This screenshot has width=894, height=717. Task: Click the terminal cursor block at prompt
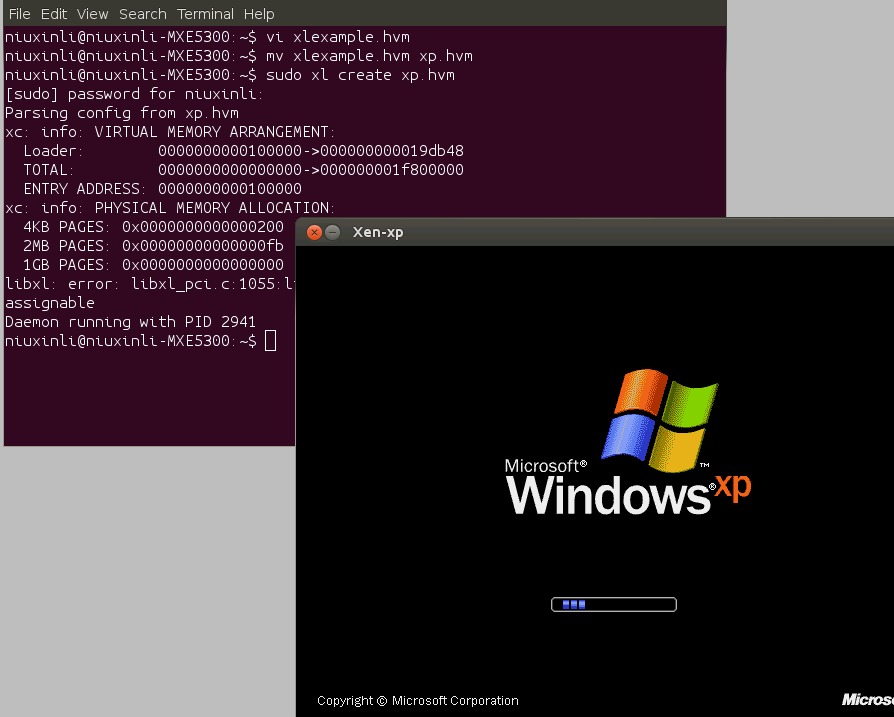coord(270,341)
